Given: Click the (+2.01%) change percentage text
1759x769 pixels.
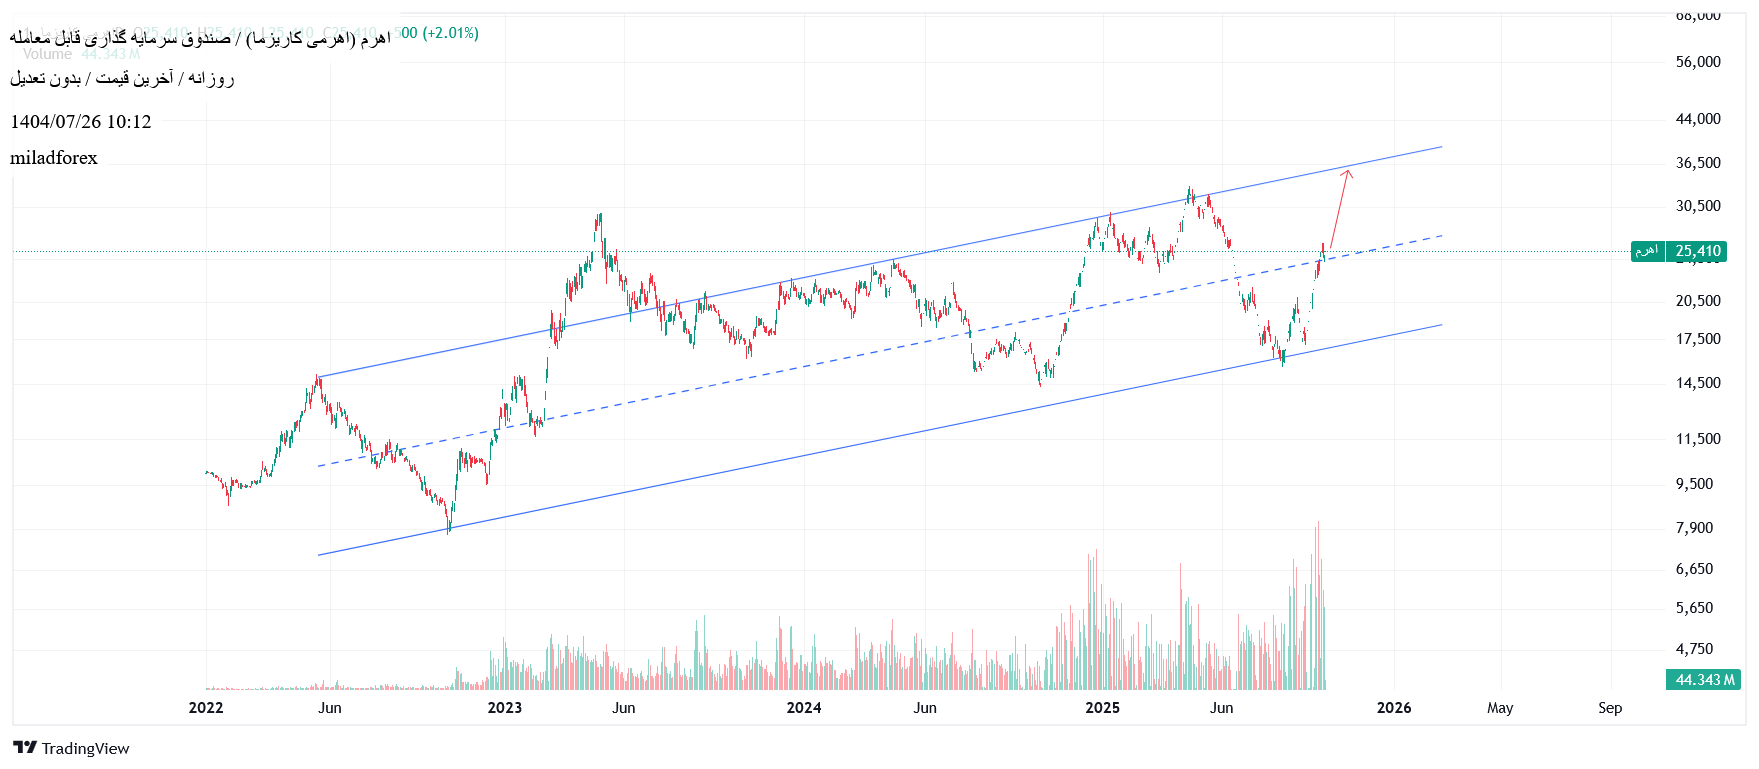Looking at the screenshot, I should (450, 33).
